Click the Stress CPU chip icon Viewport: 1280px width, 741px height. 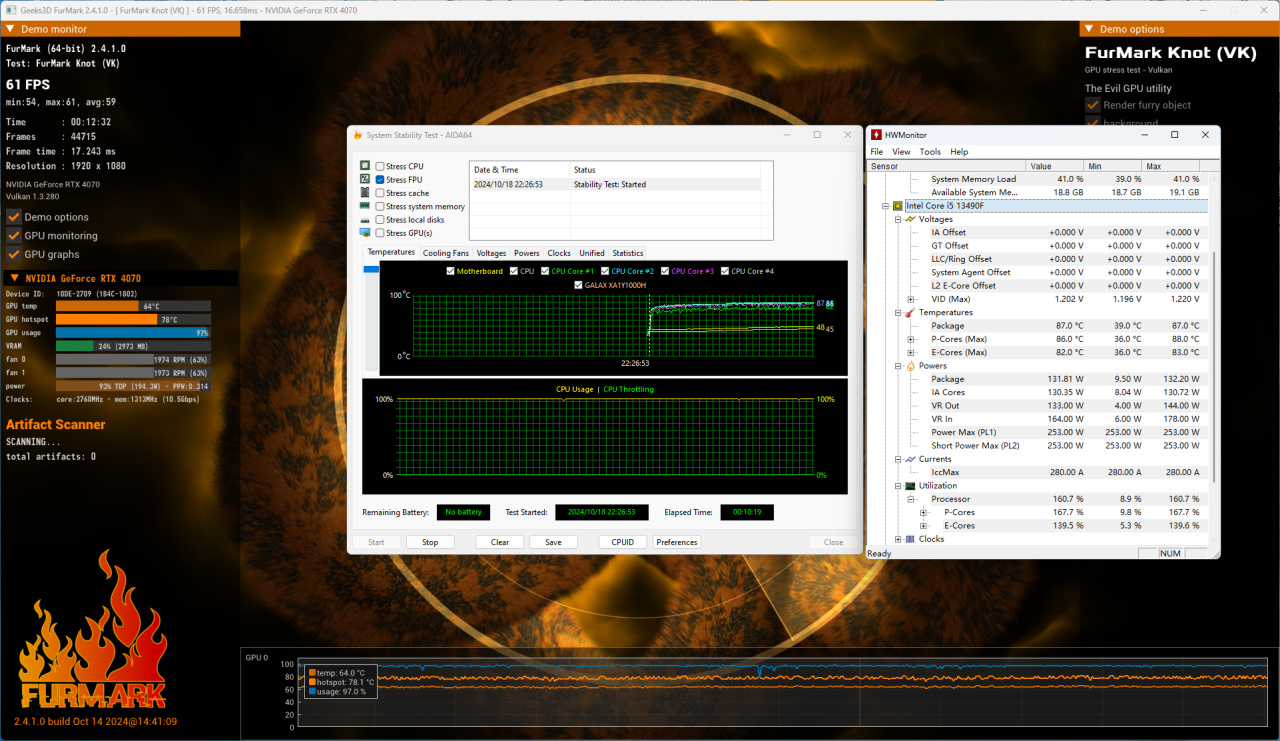365,166
